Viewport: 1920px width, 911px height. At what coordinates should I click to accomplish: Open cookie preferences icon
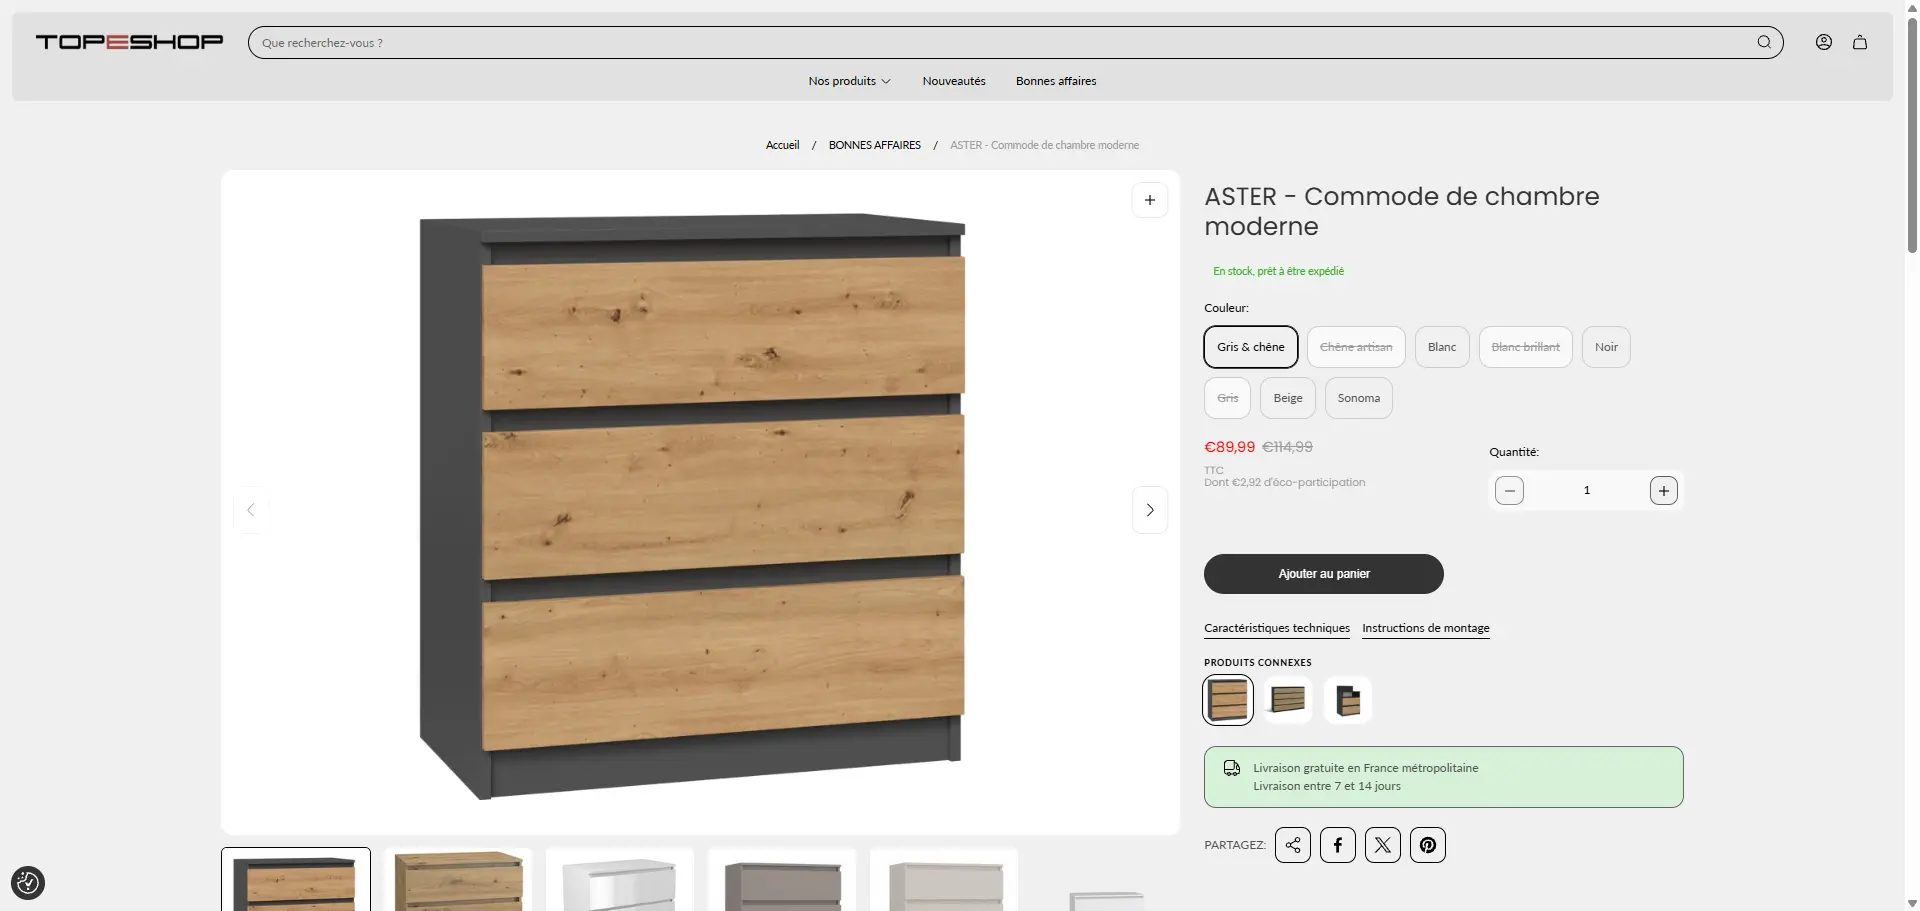click(28, 883)
